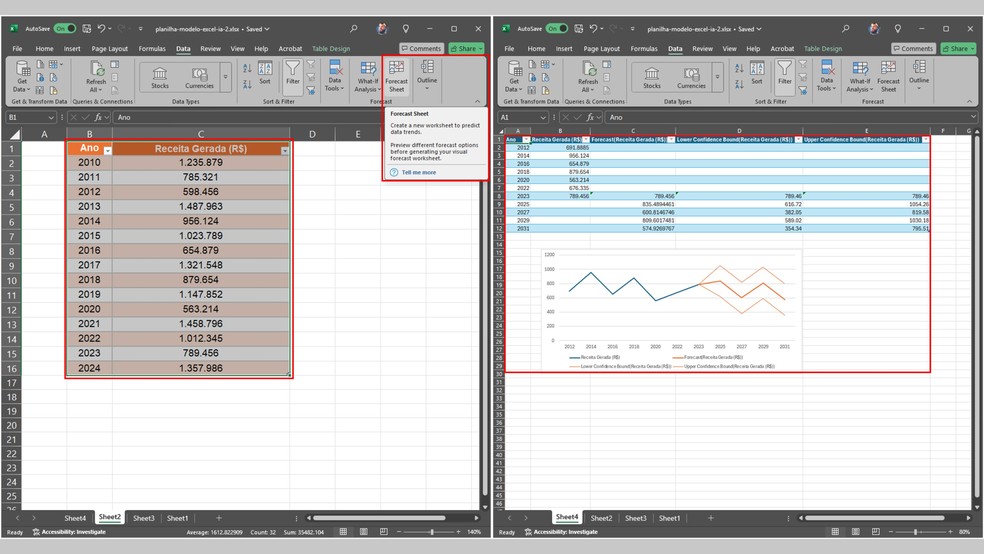Open filter dropdown on Receita Gerada header, left

(285, 151)
